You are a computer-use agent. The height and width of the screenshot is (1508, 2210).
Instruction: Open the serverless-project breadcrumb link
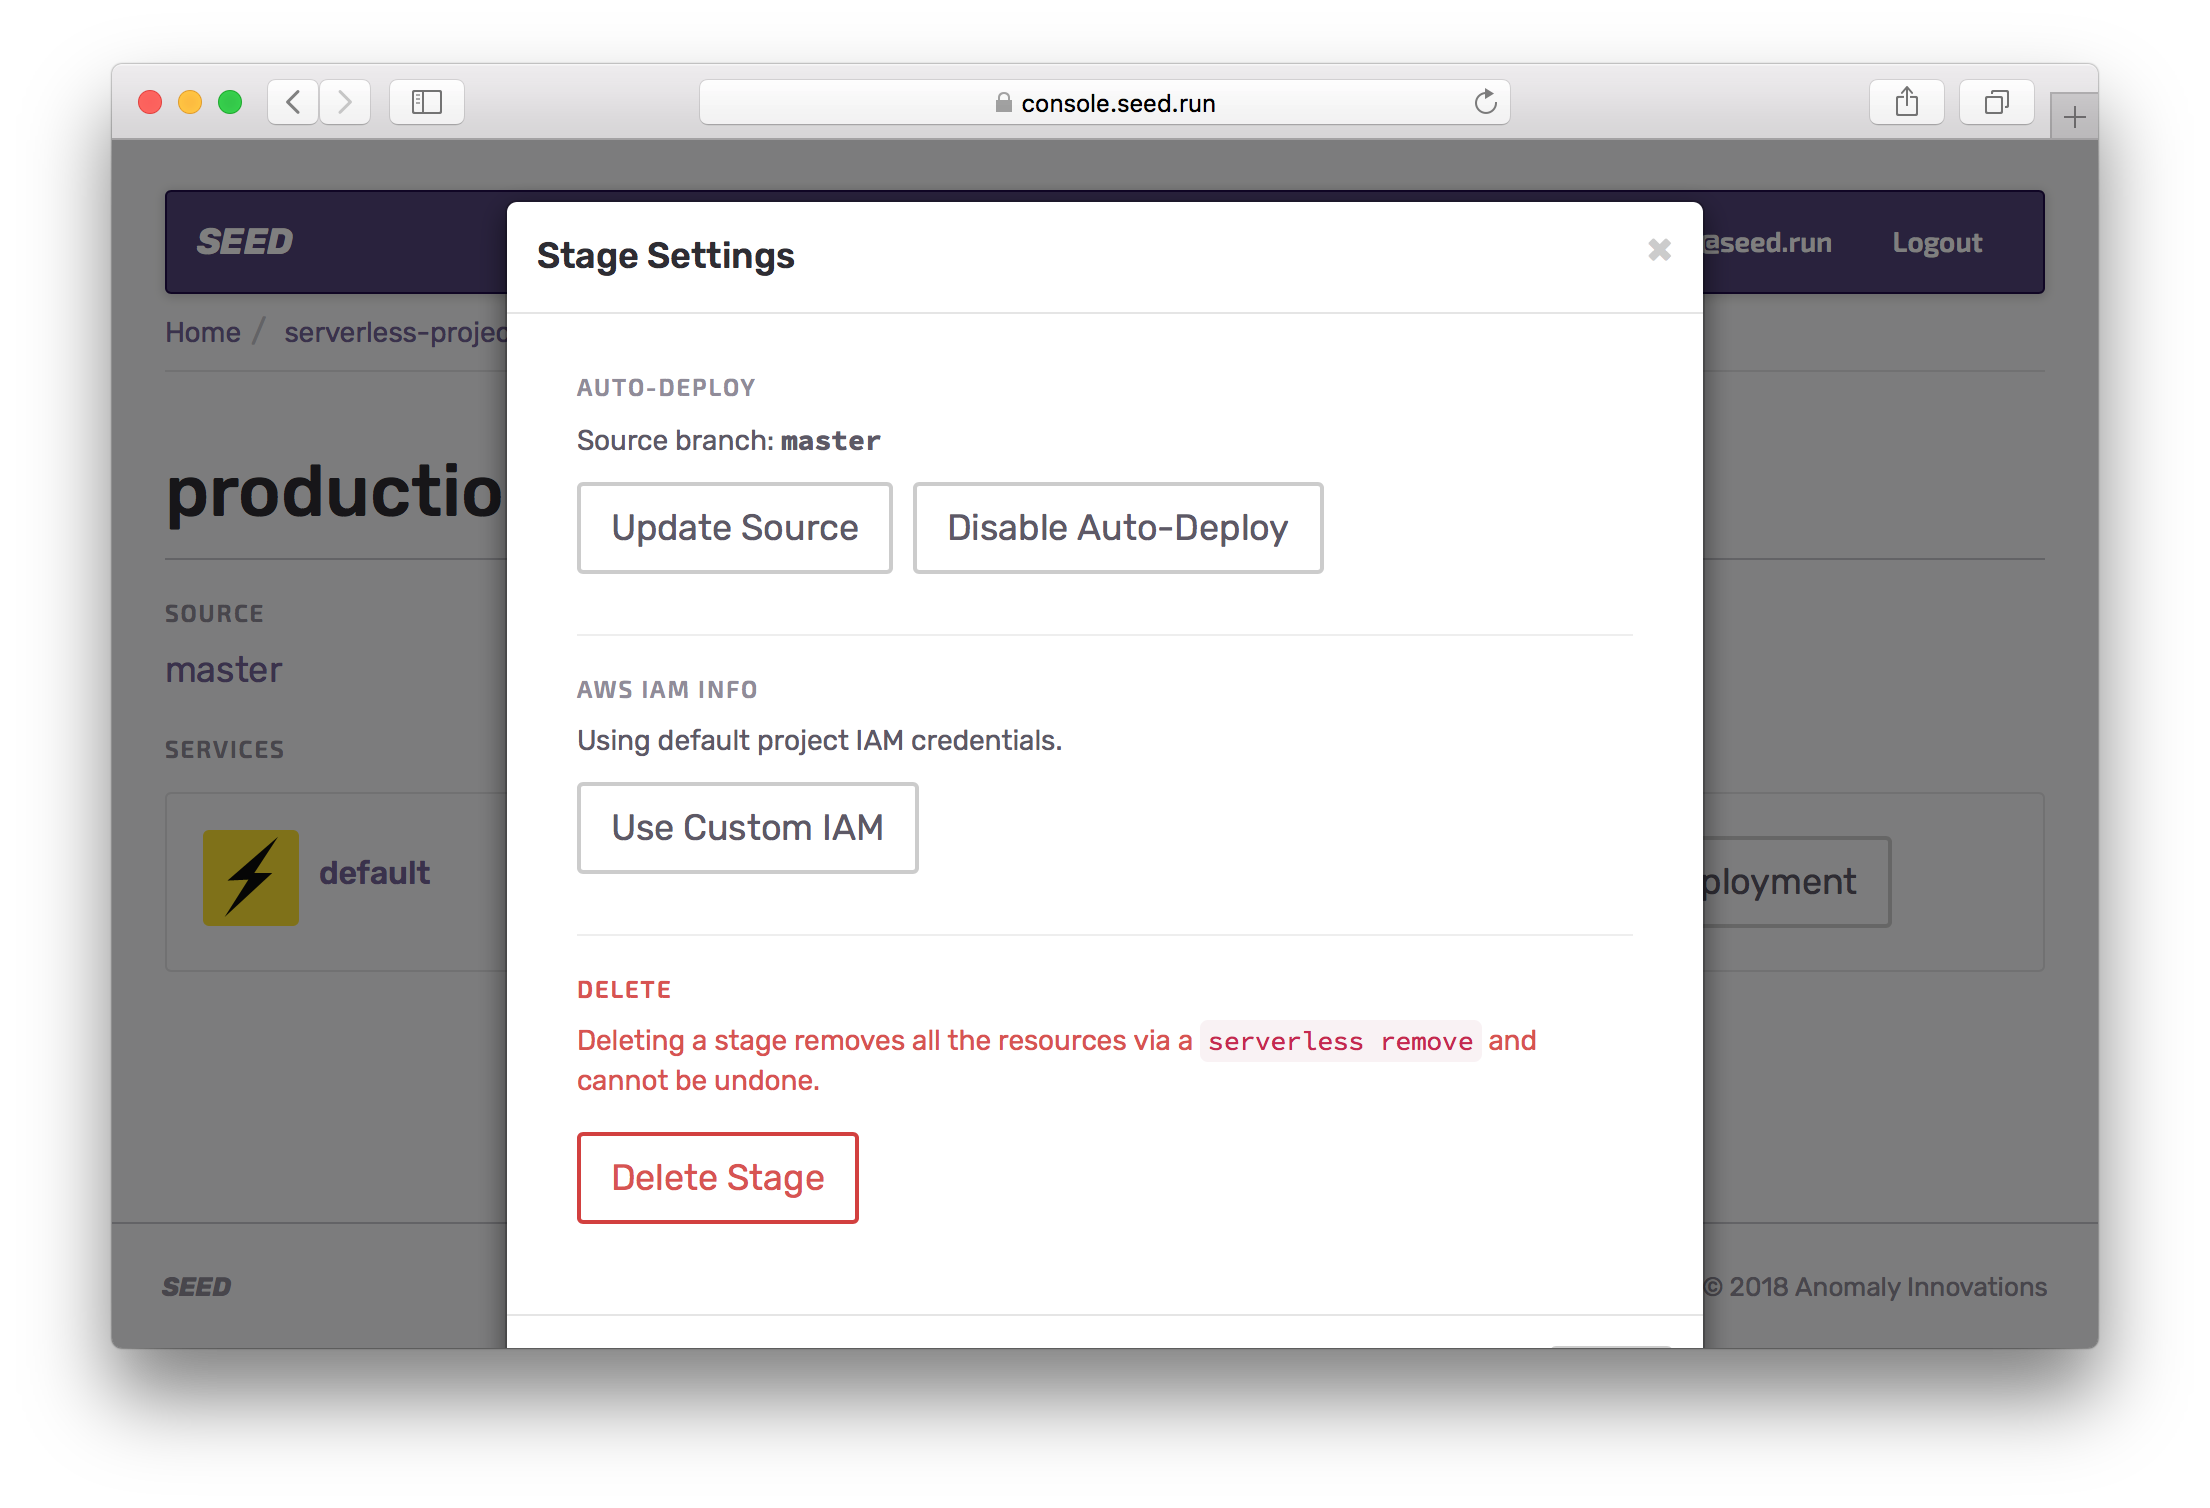pos(396,332)
